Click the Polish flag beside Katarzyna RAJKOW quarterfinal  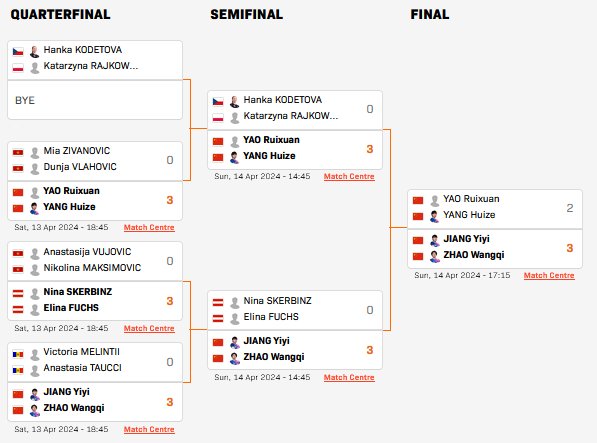(x=18, y=68)
